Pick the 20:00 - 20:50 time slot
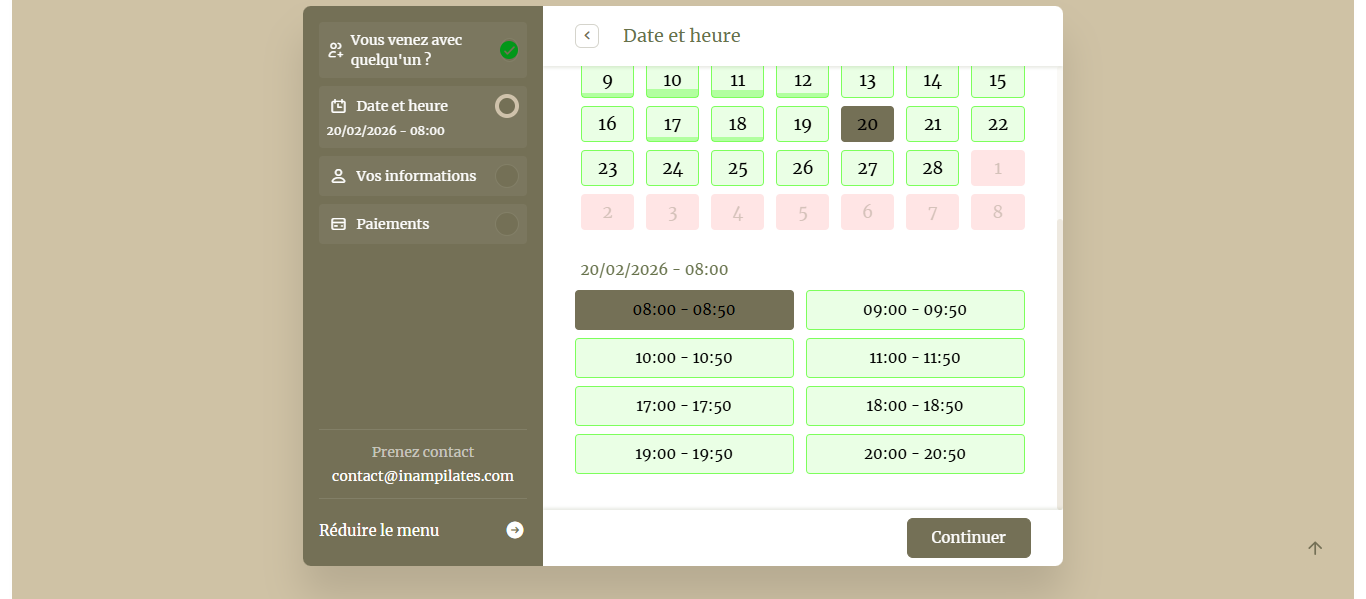1366x599 pixels. [x=915, y=454]
